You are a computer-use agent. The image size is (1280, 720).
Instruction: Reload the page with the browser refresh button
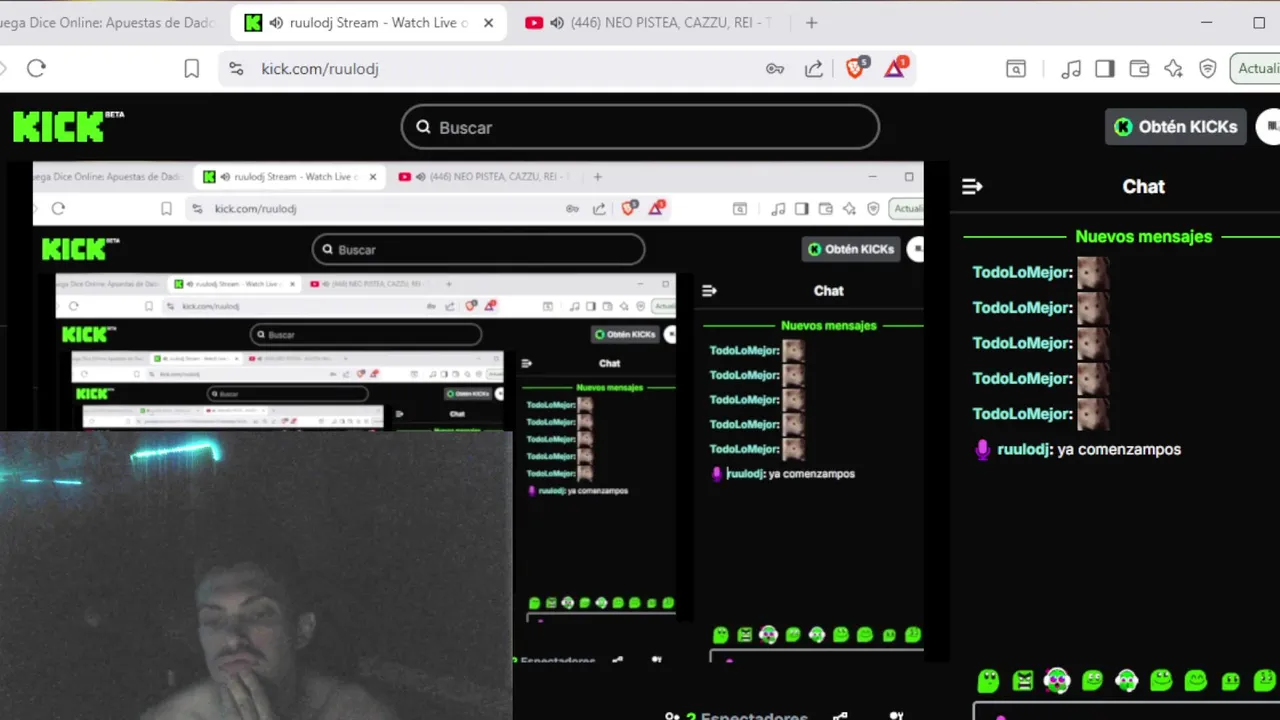(37, 68)
